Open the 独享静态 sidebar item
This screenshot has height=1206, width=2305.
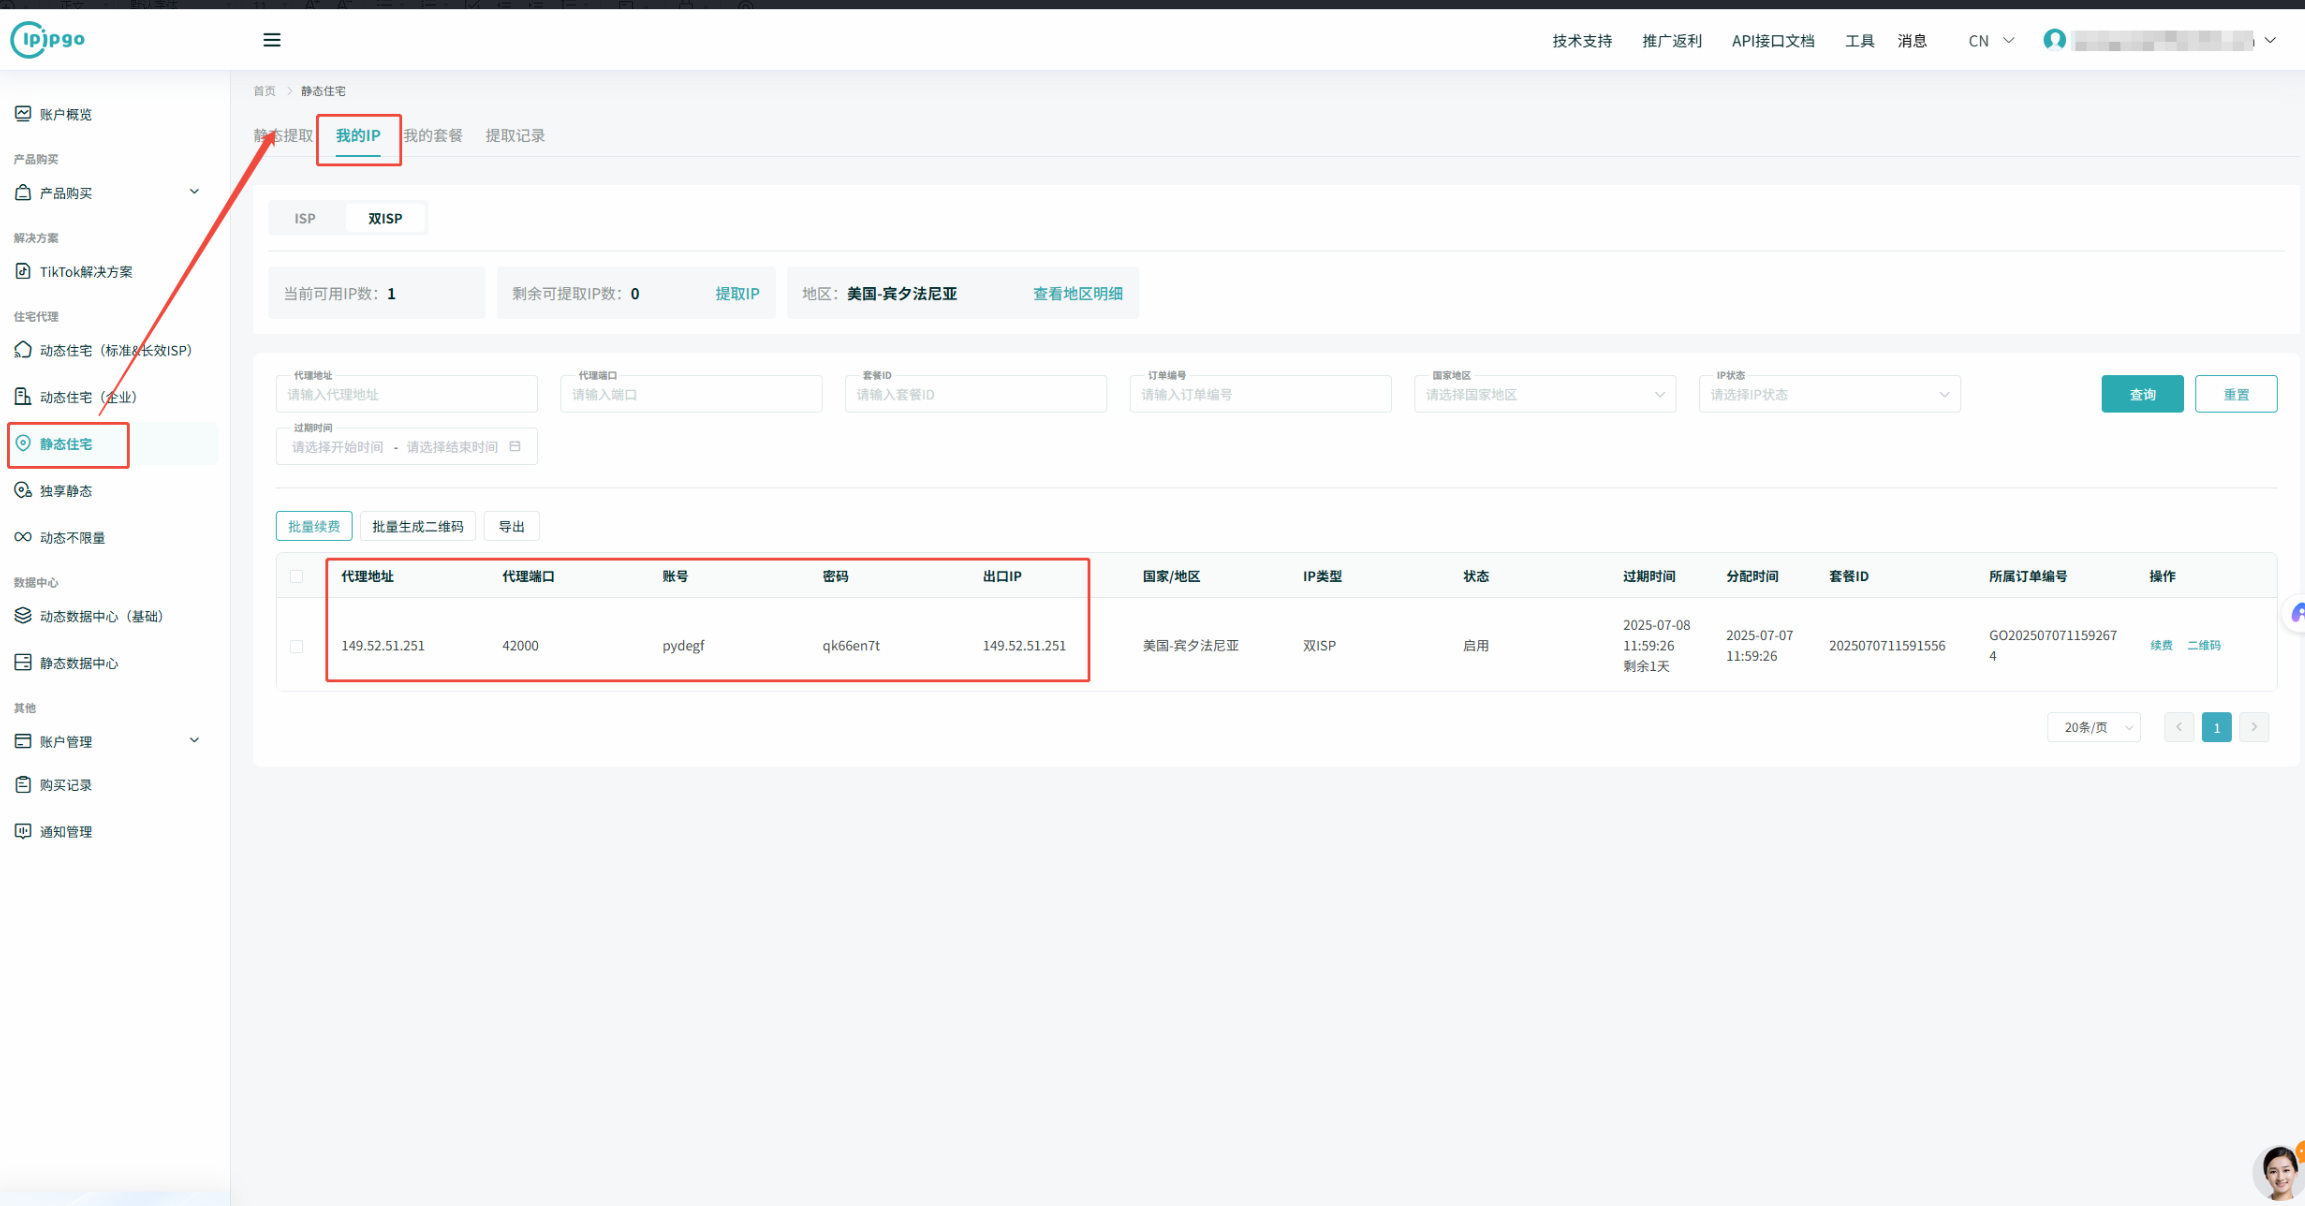pos(66,491)
